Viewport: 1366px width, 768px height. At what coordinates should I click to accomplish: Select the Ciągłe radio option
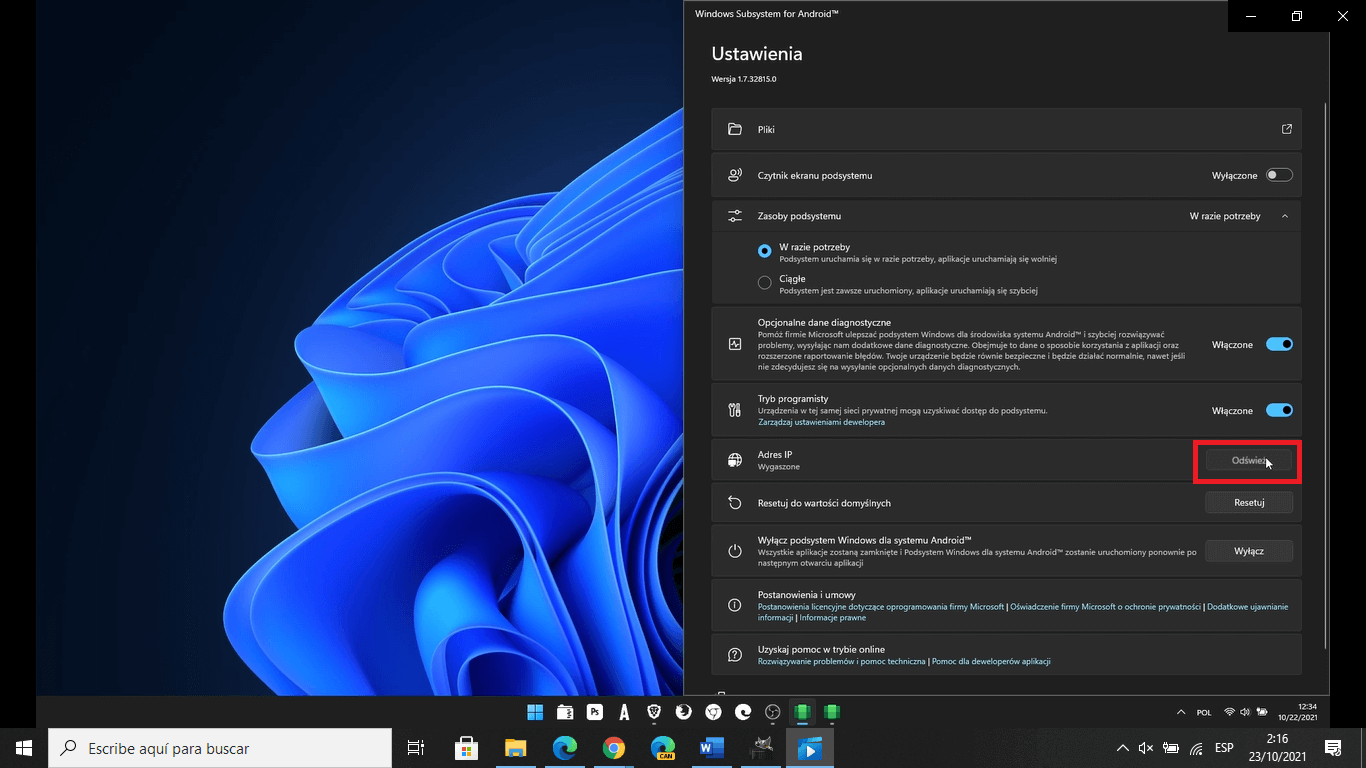[x=765, y=282]
